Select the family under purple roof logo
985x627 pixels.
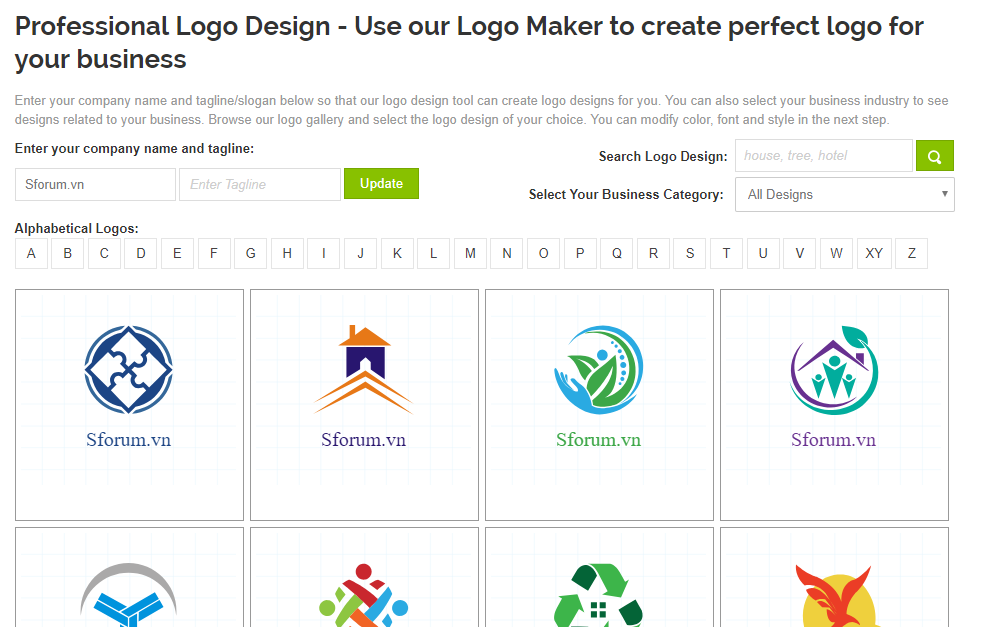coord(833,370)
